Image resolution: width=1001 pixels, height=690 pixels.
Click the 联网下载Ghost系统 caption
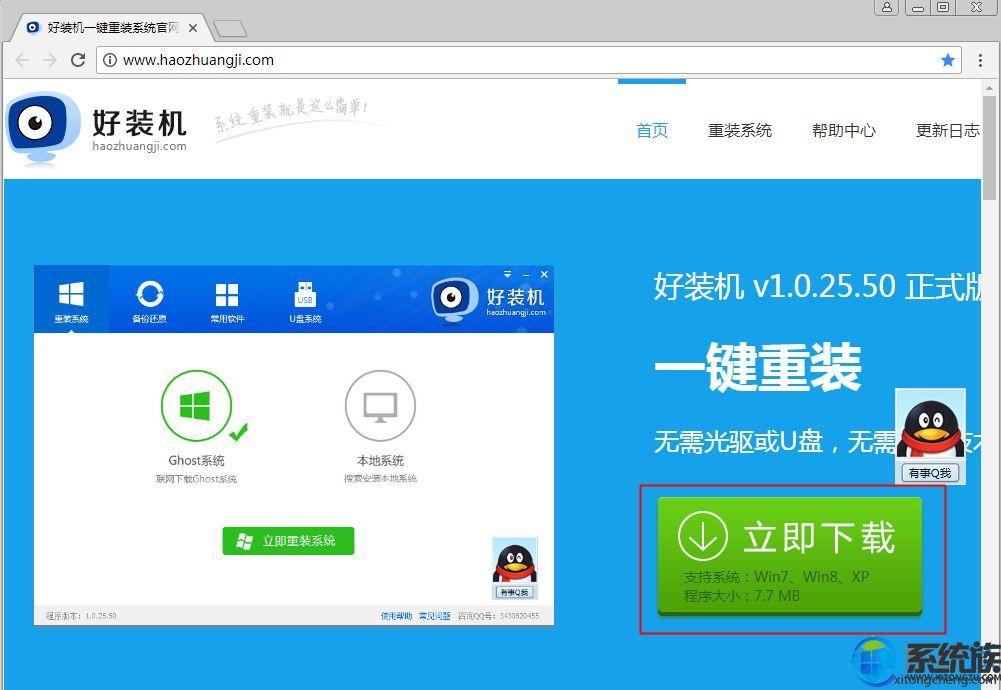pyautogui.click(x=196, y=479)
